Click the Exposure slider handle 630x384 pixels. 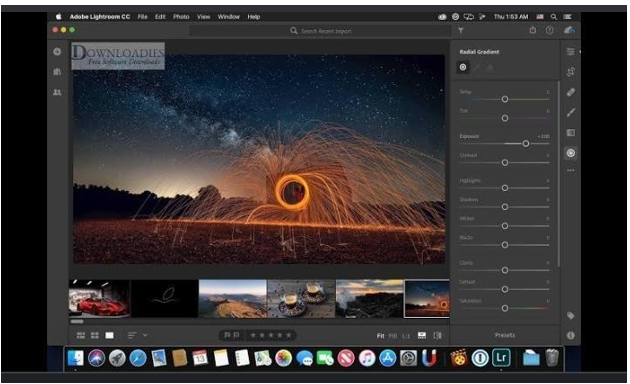pos(526,143)
